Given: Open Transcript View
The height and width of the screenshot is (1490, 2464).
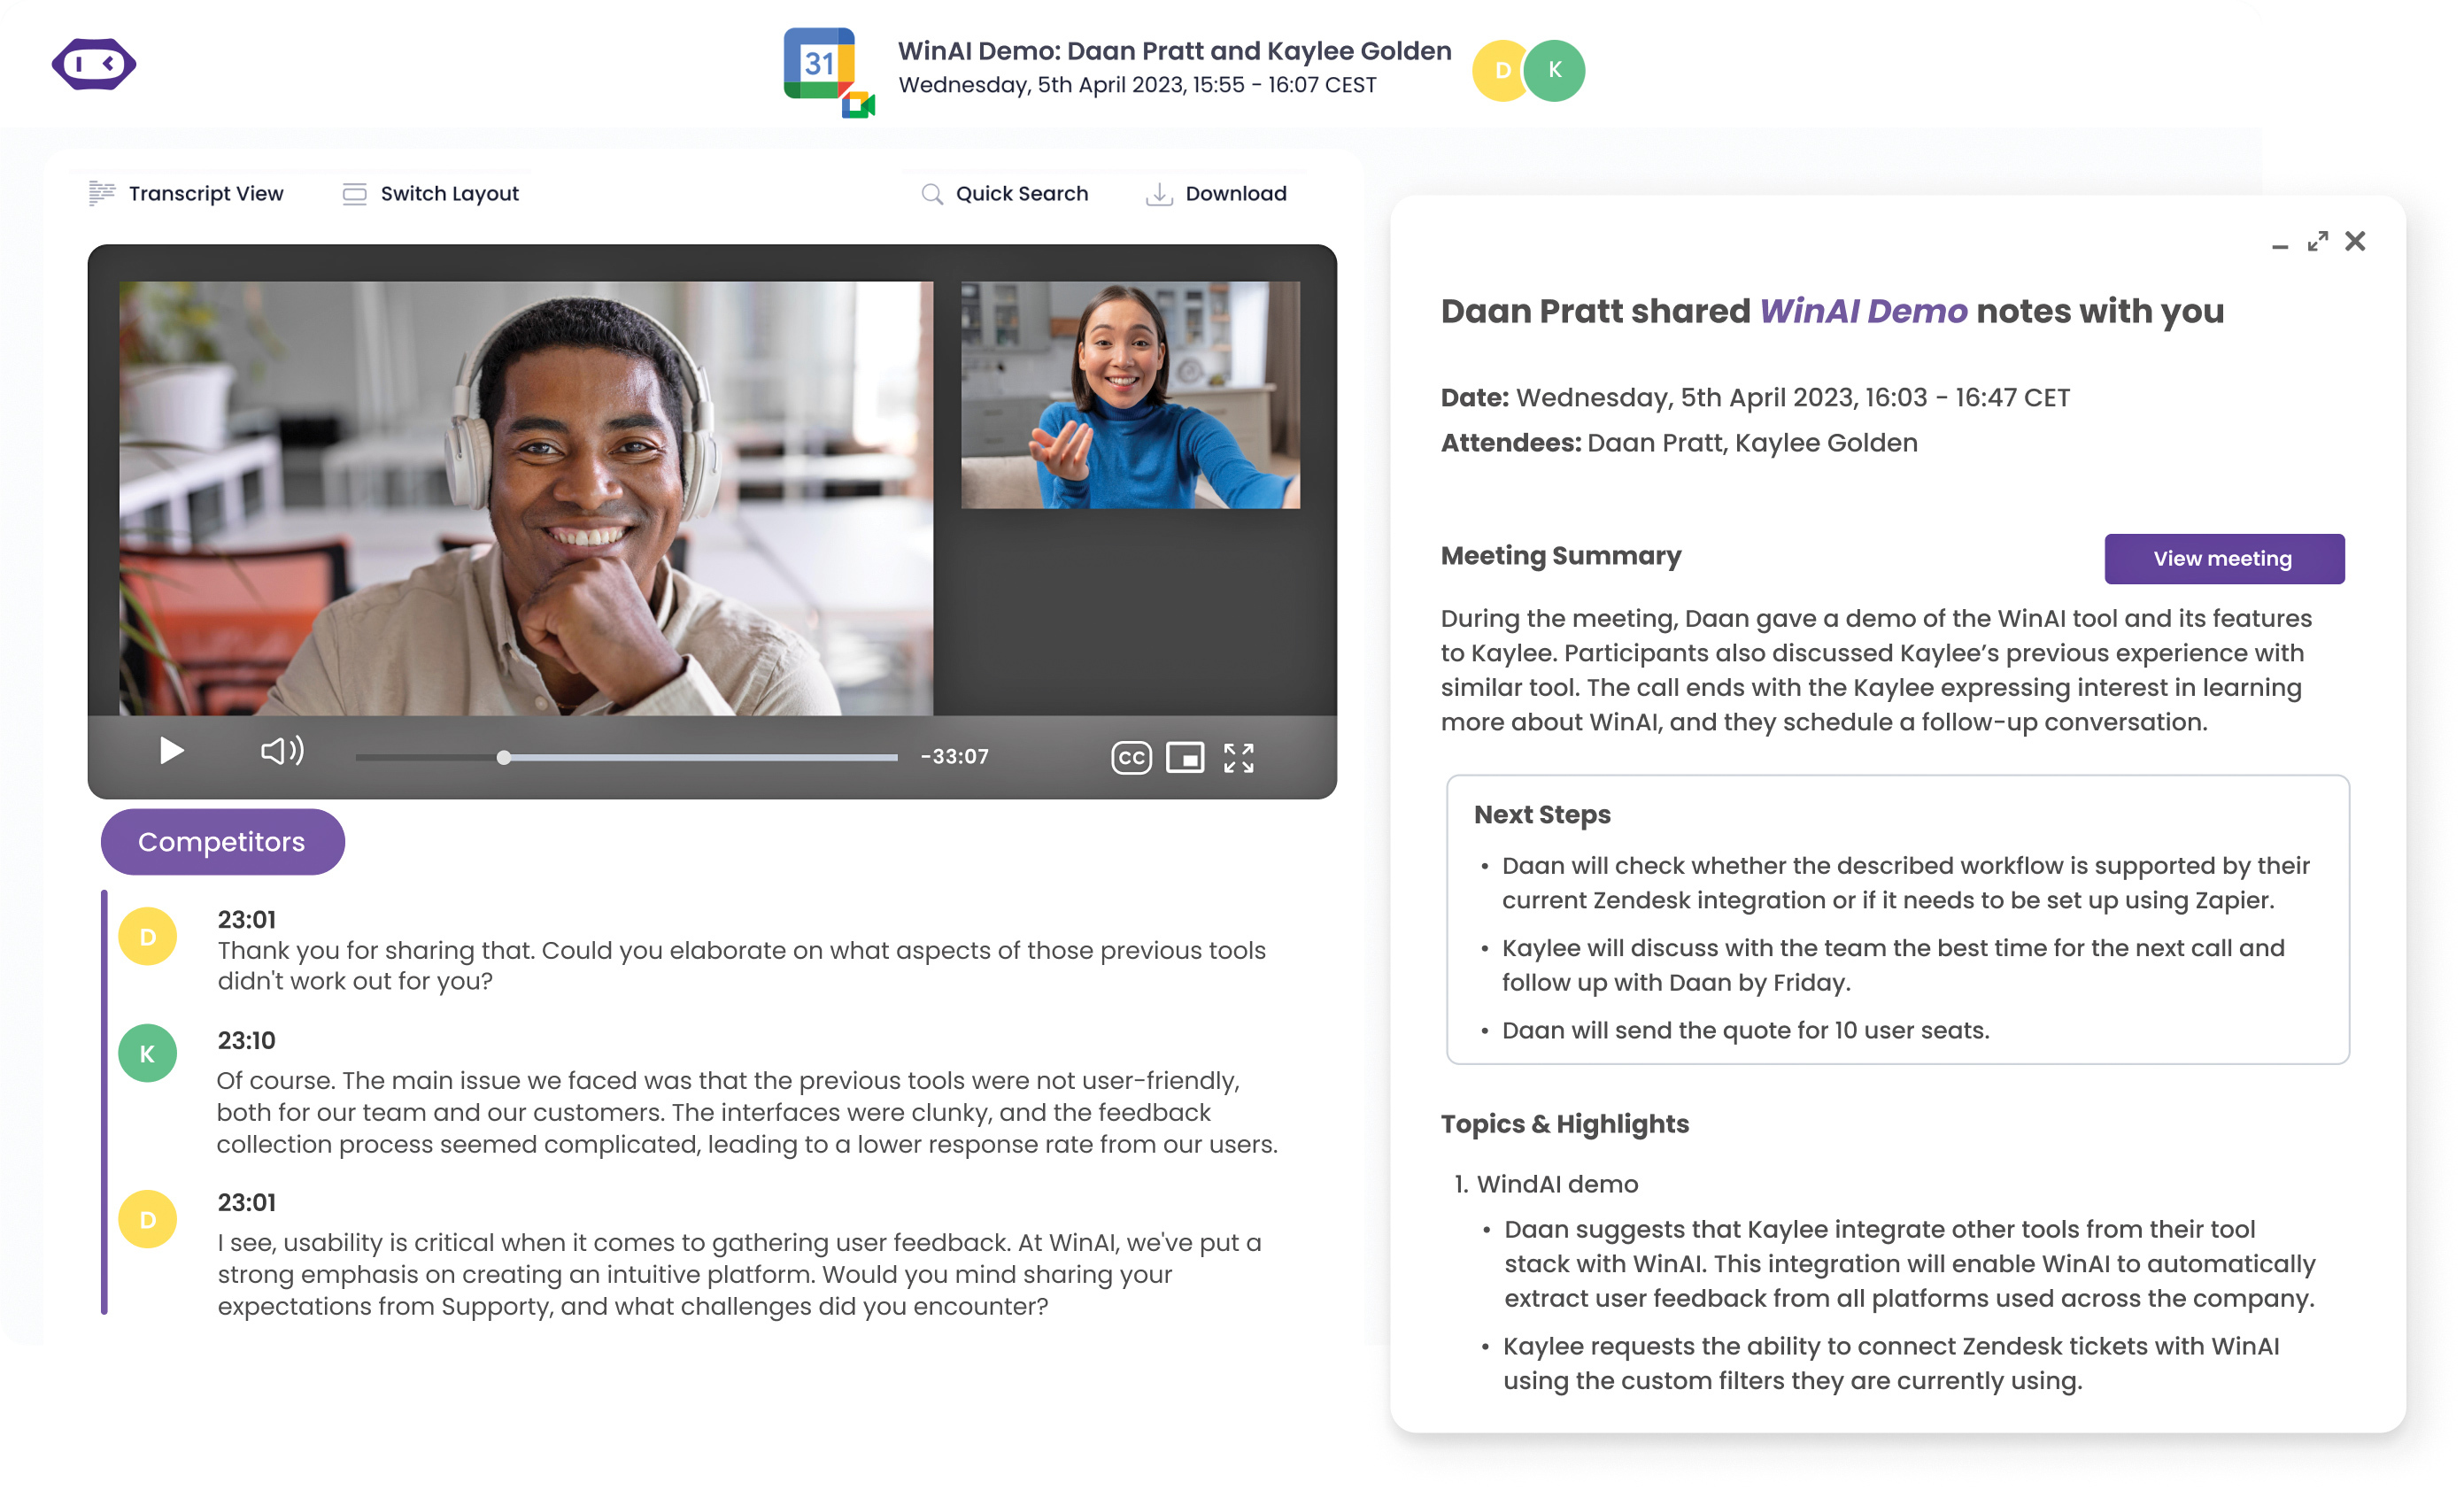Looking at the screenshot, I should click(186, 193).
